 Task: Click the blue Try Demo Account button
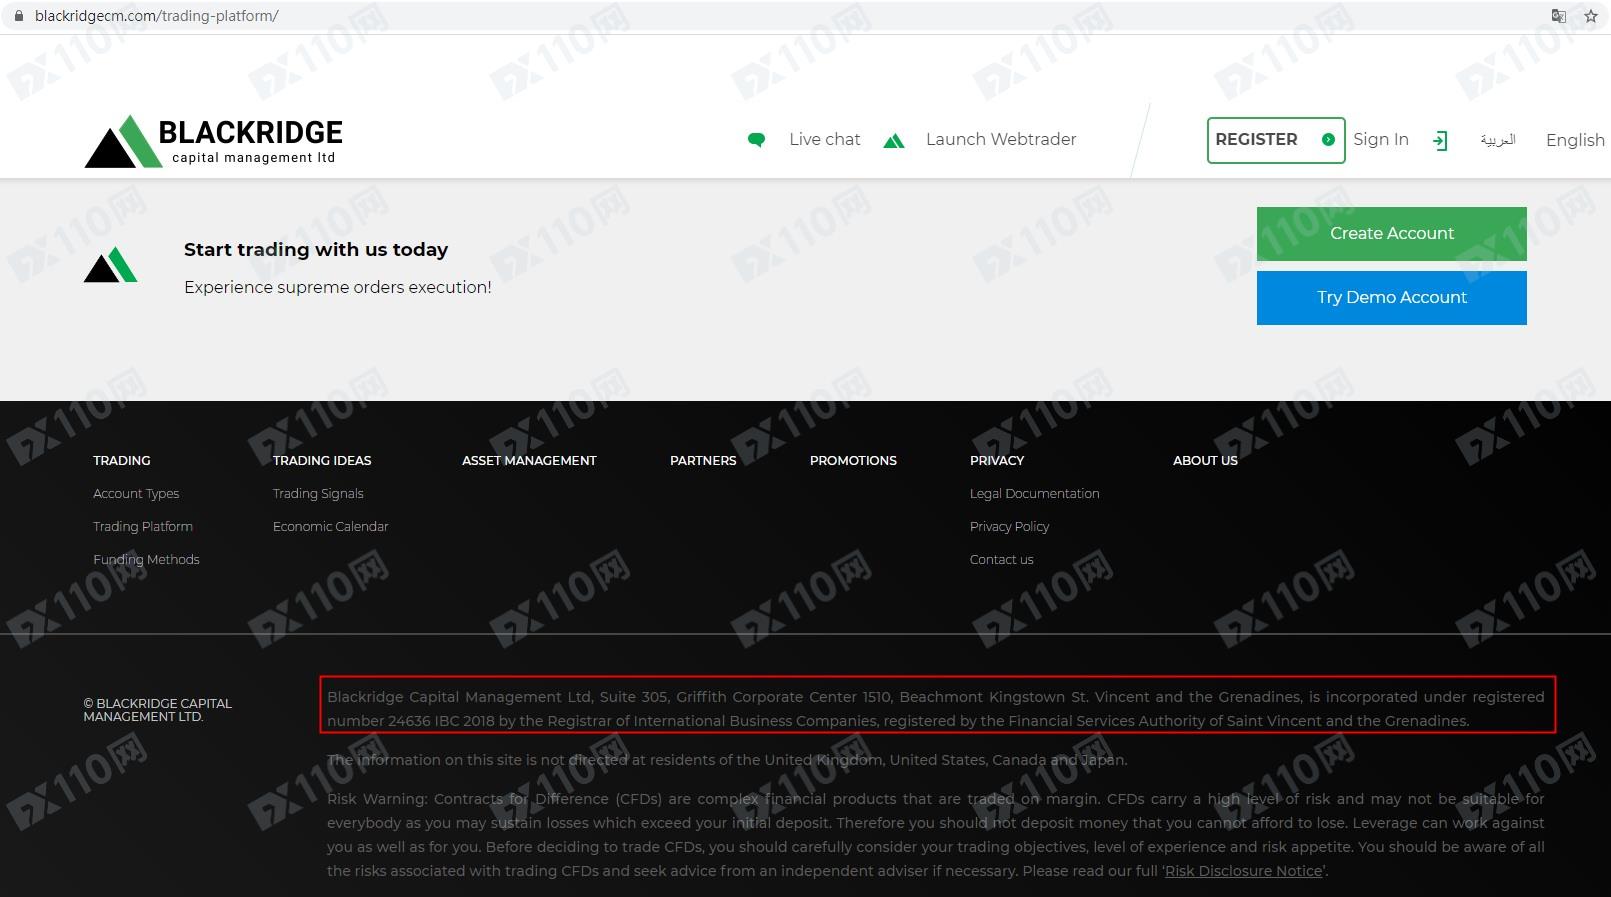[1391, 297]
